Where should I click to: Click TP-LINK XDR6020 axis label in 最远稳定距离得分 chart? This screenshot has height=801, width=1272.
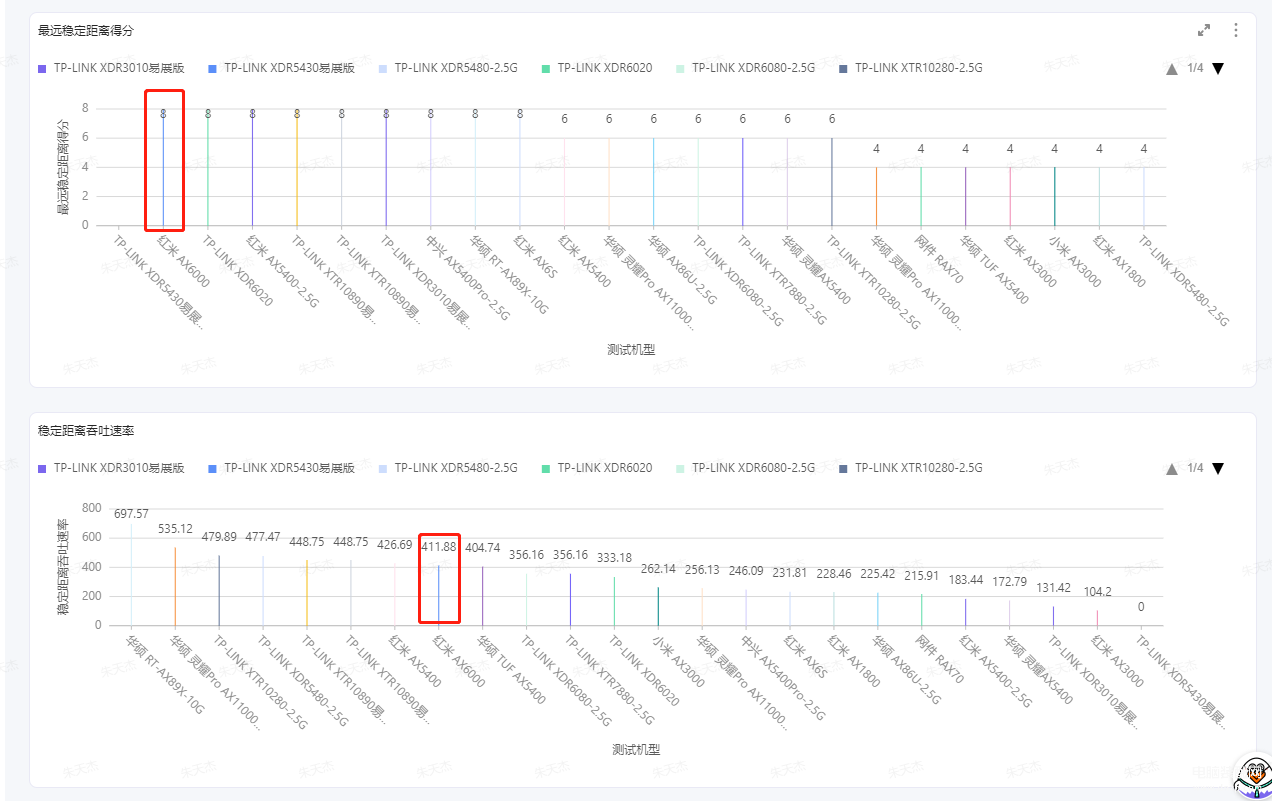pyautogui.click(x=237, y=271)
